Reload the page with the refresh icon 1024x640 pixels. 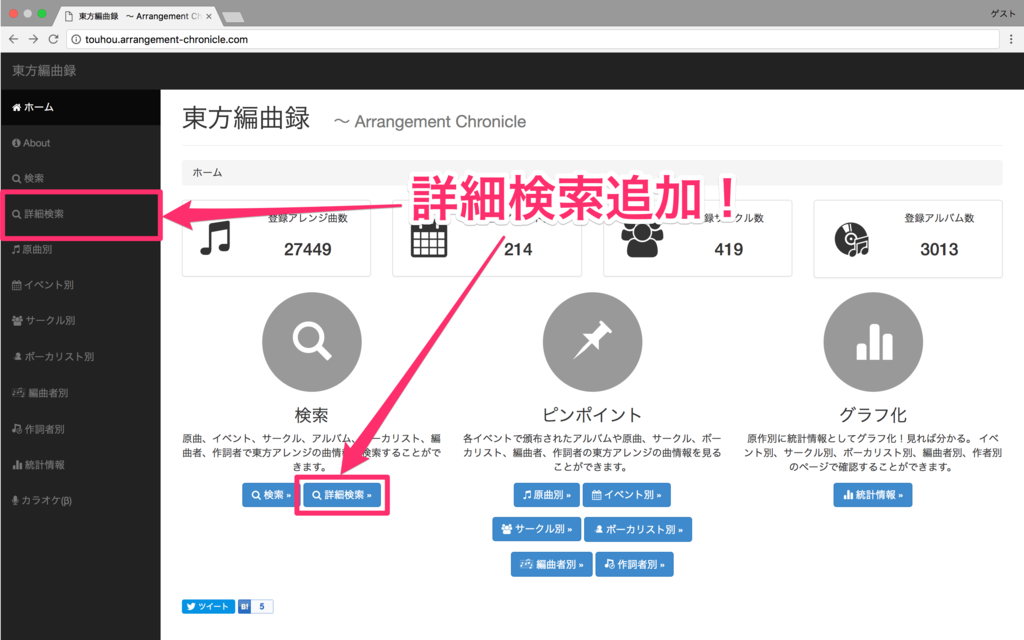(54, 39)
